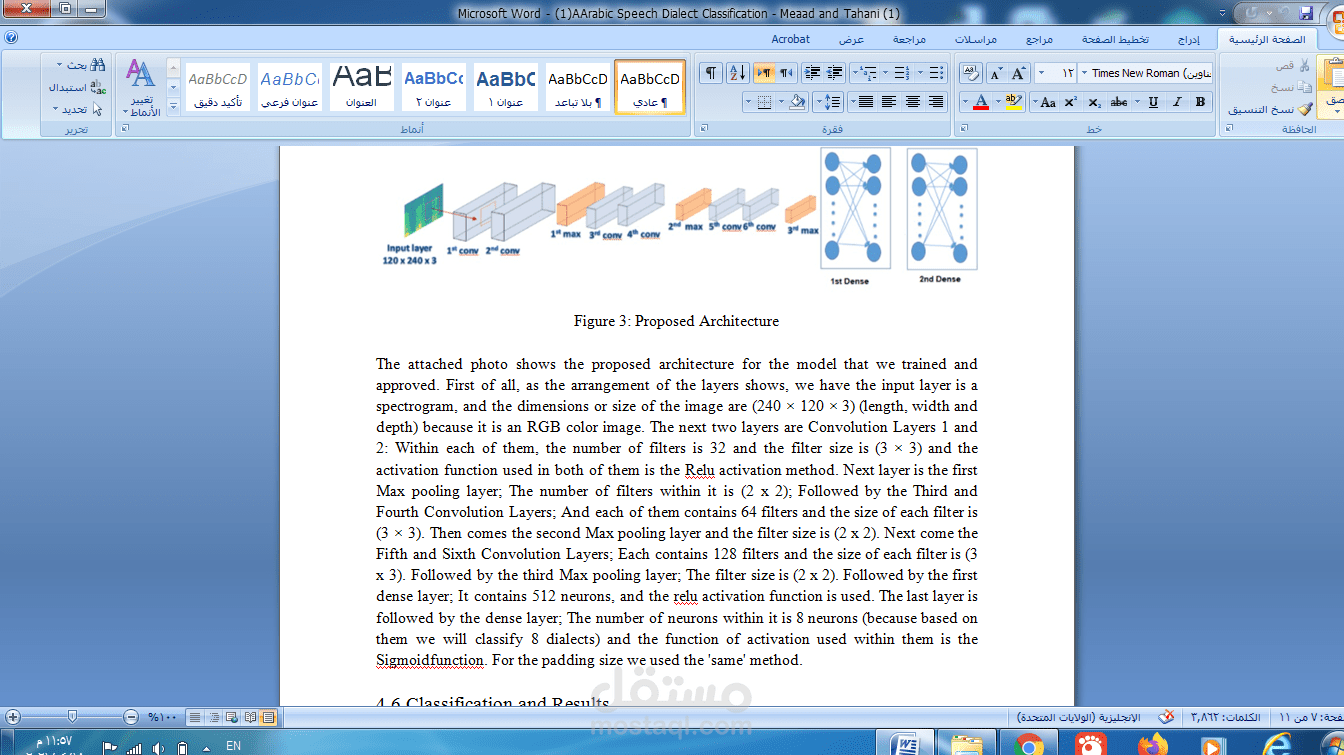This screenshot has height=755, width=1344.
Task: Click the zoom out minus button
Action: pyautogui.click(x=131, y=717)
